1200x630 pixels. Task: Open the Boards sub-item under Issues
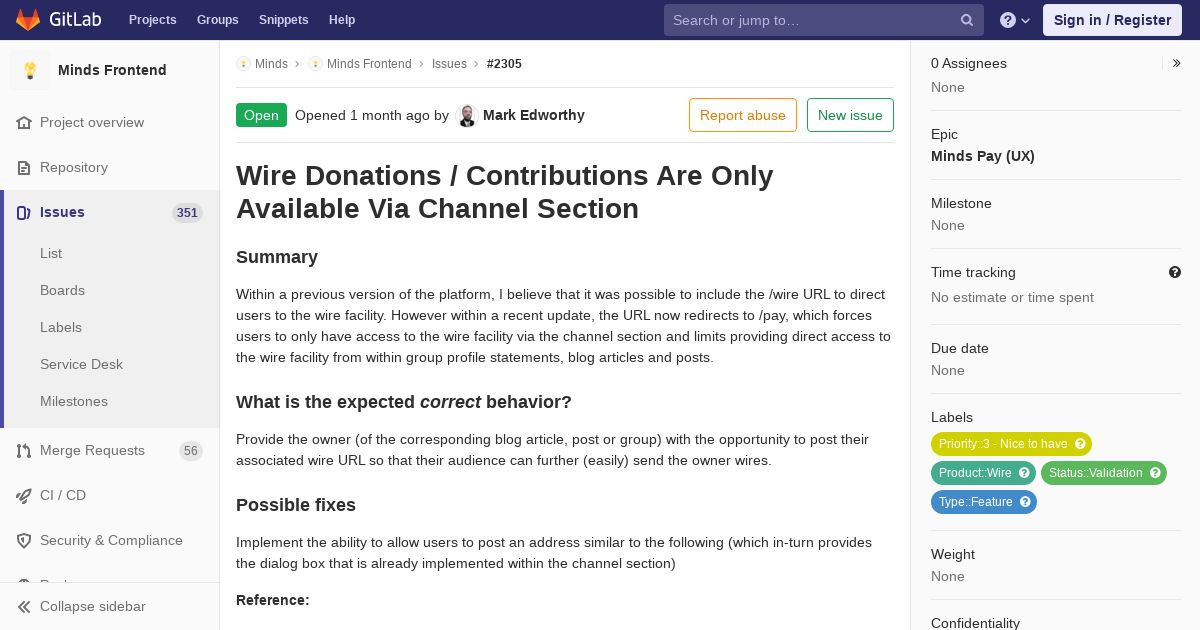[x=62, y=290]
